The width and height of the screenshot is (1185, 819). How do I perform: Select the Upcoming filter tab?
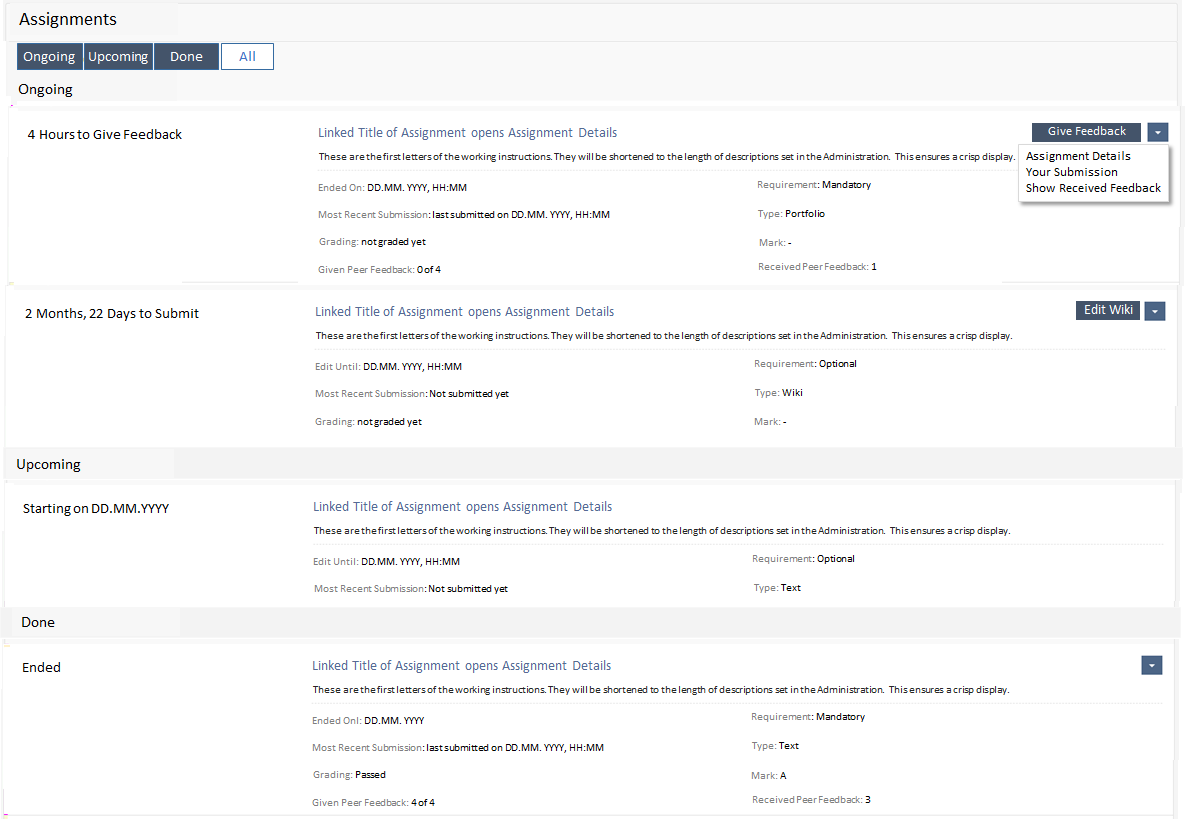pyautogui.click(x=118, y=57)
